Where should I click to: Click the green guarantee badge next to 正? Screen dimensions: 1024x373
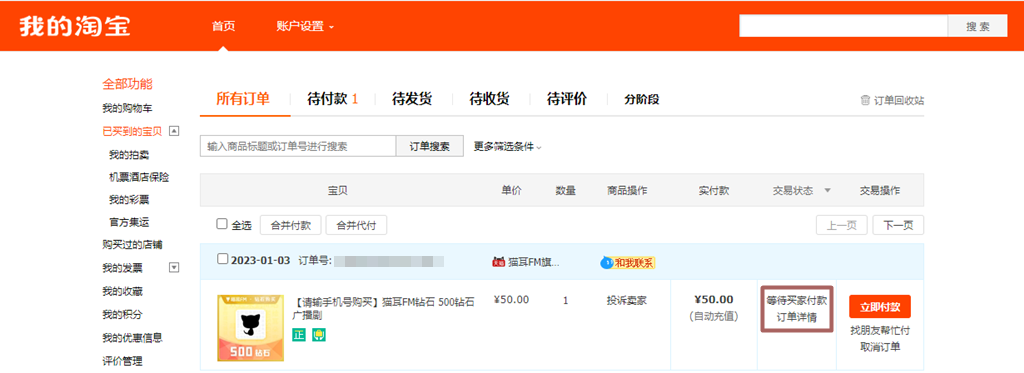[x=319, y=335]
